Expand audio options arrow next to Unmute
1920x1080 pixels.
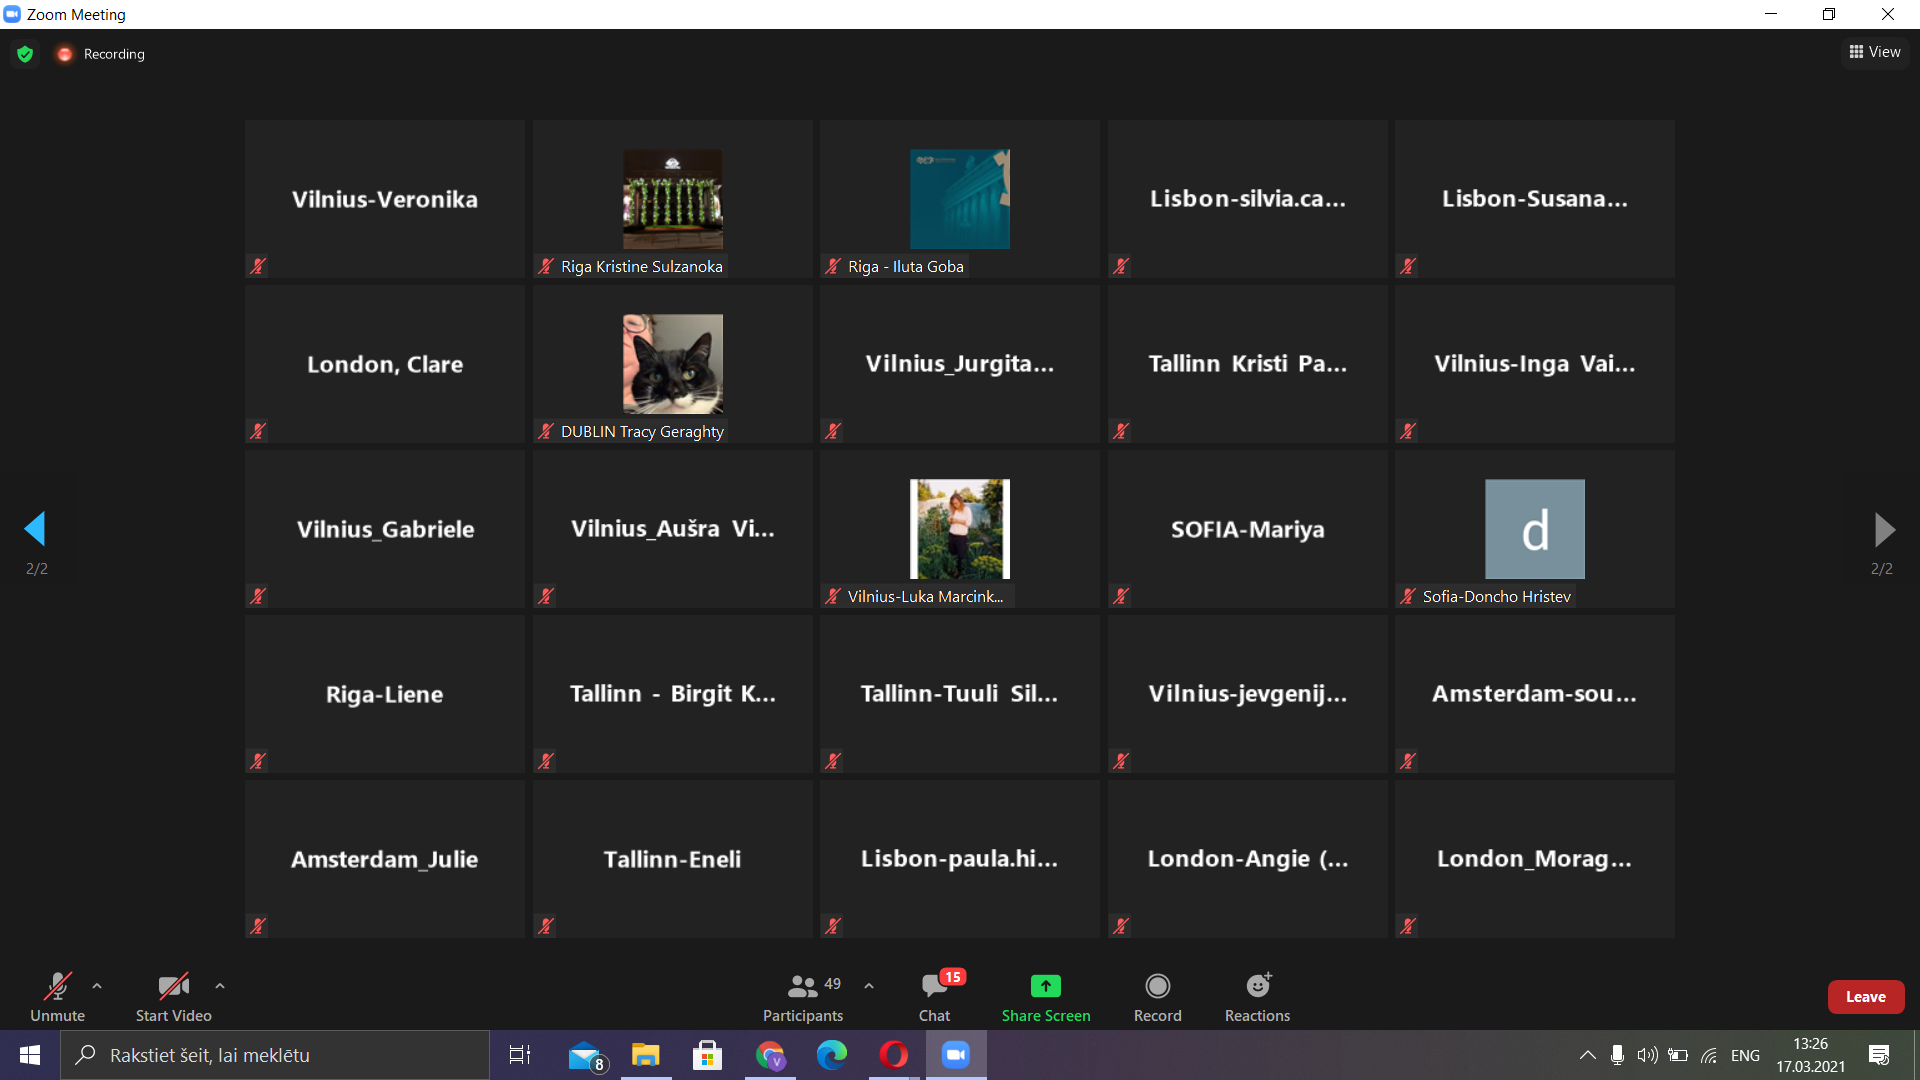click(97, 986)
